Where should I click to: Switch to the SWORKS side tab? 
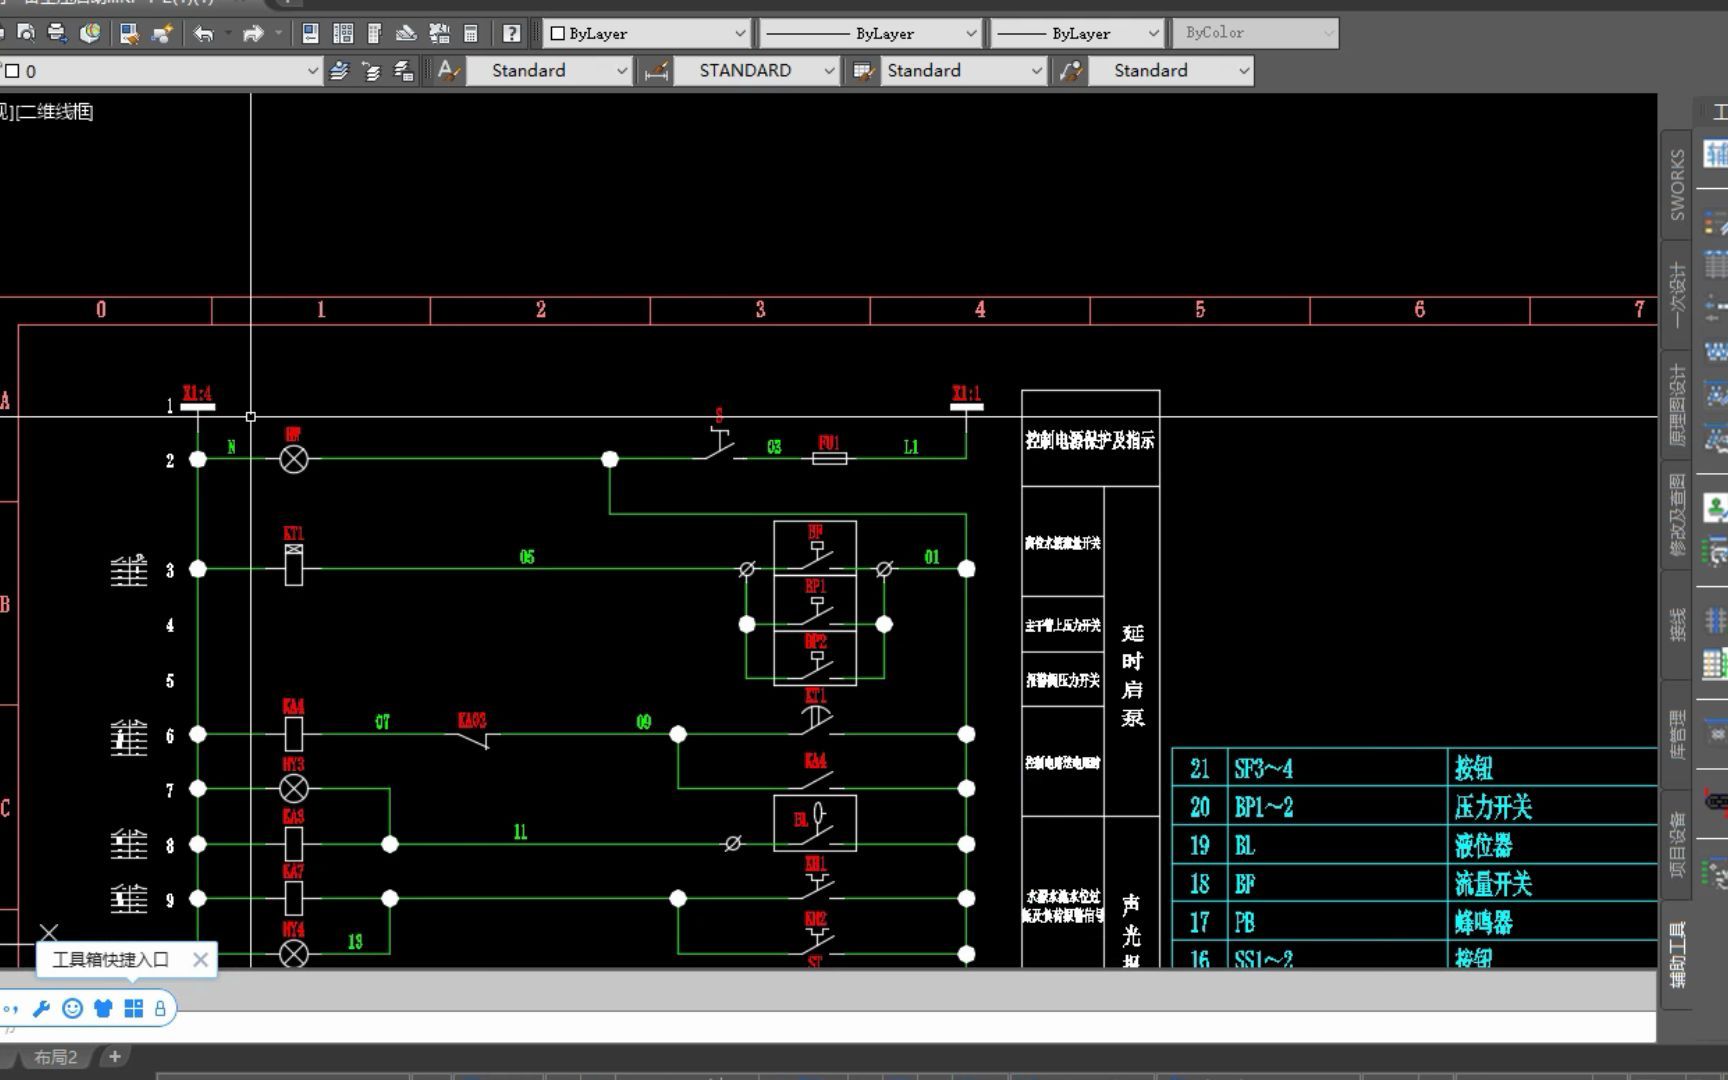tap(1677, 185)
